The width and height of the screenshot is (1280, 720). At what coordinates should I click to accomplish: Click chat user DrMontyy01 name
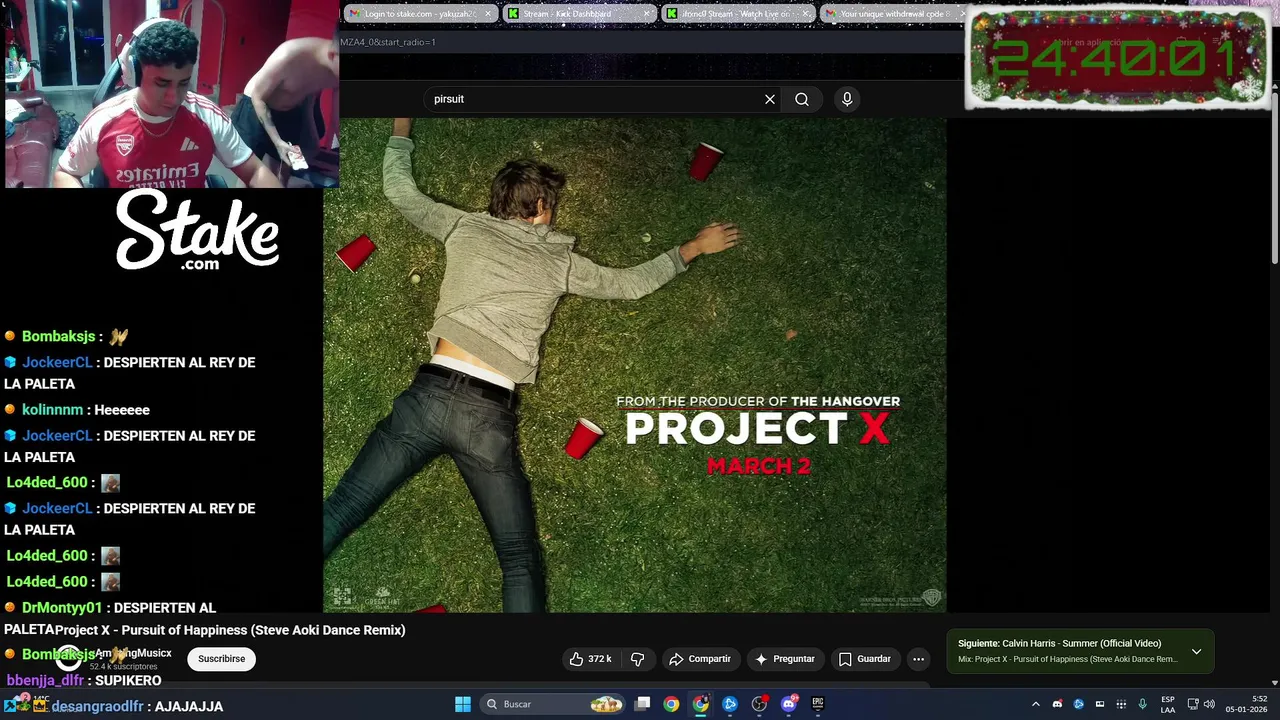pos(62,608)
